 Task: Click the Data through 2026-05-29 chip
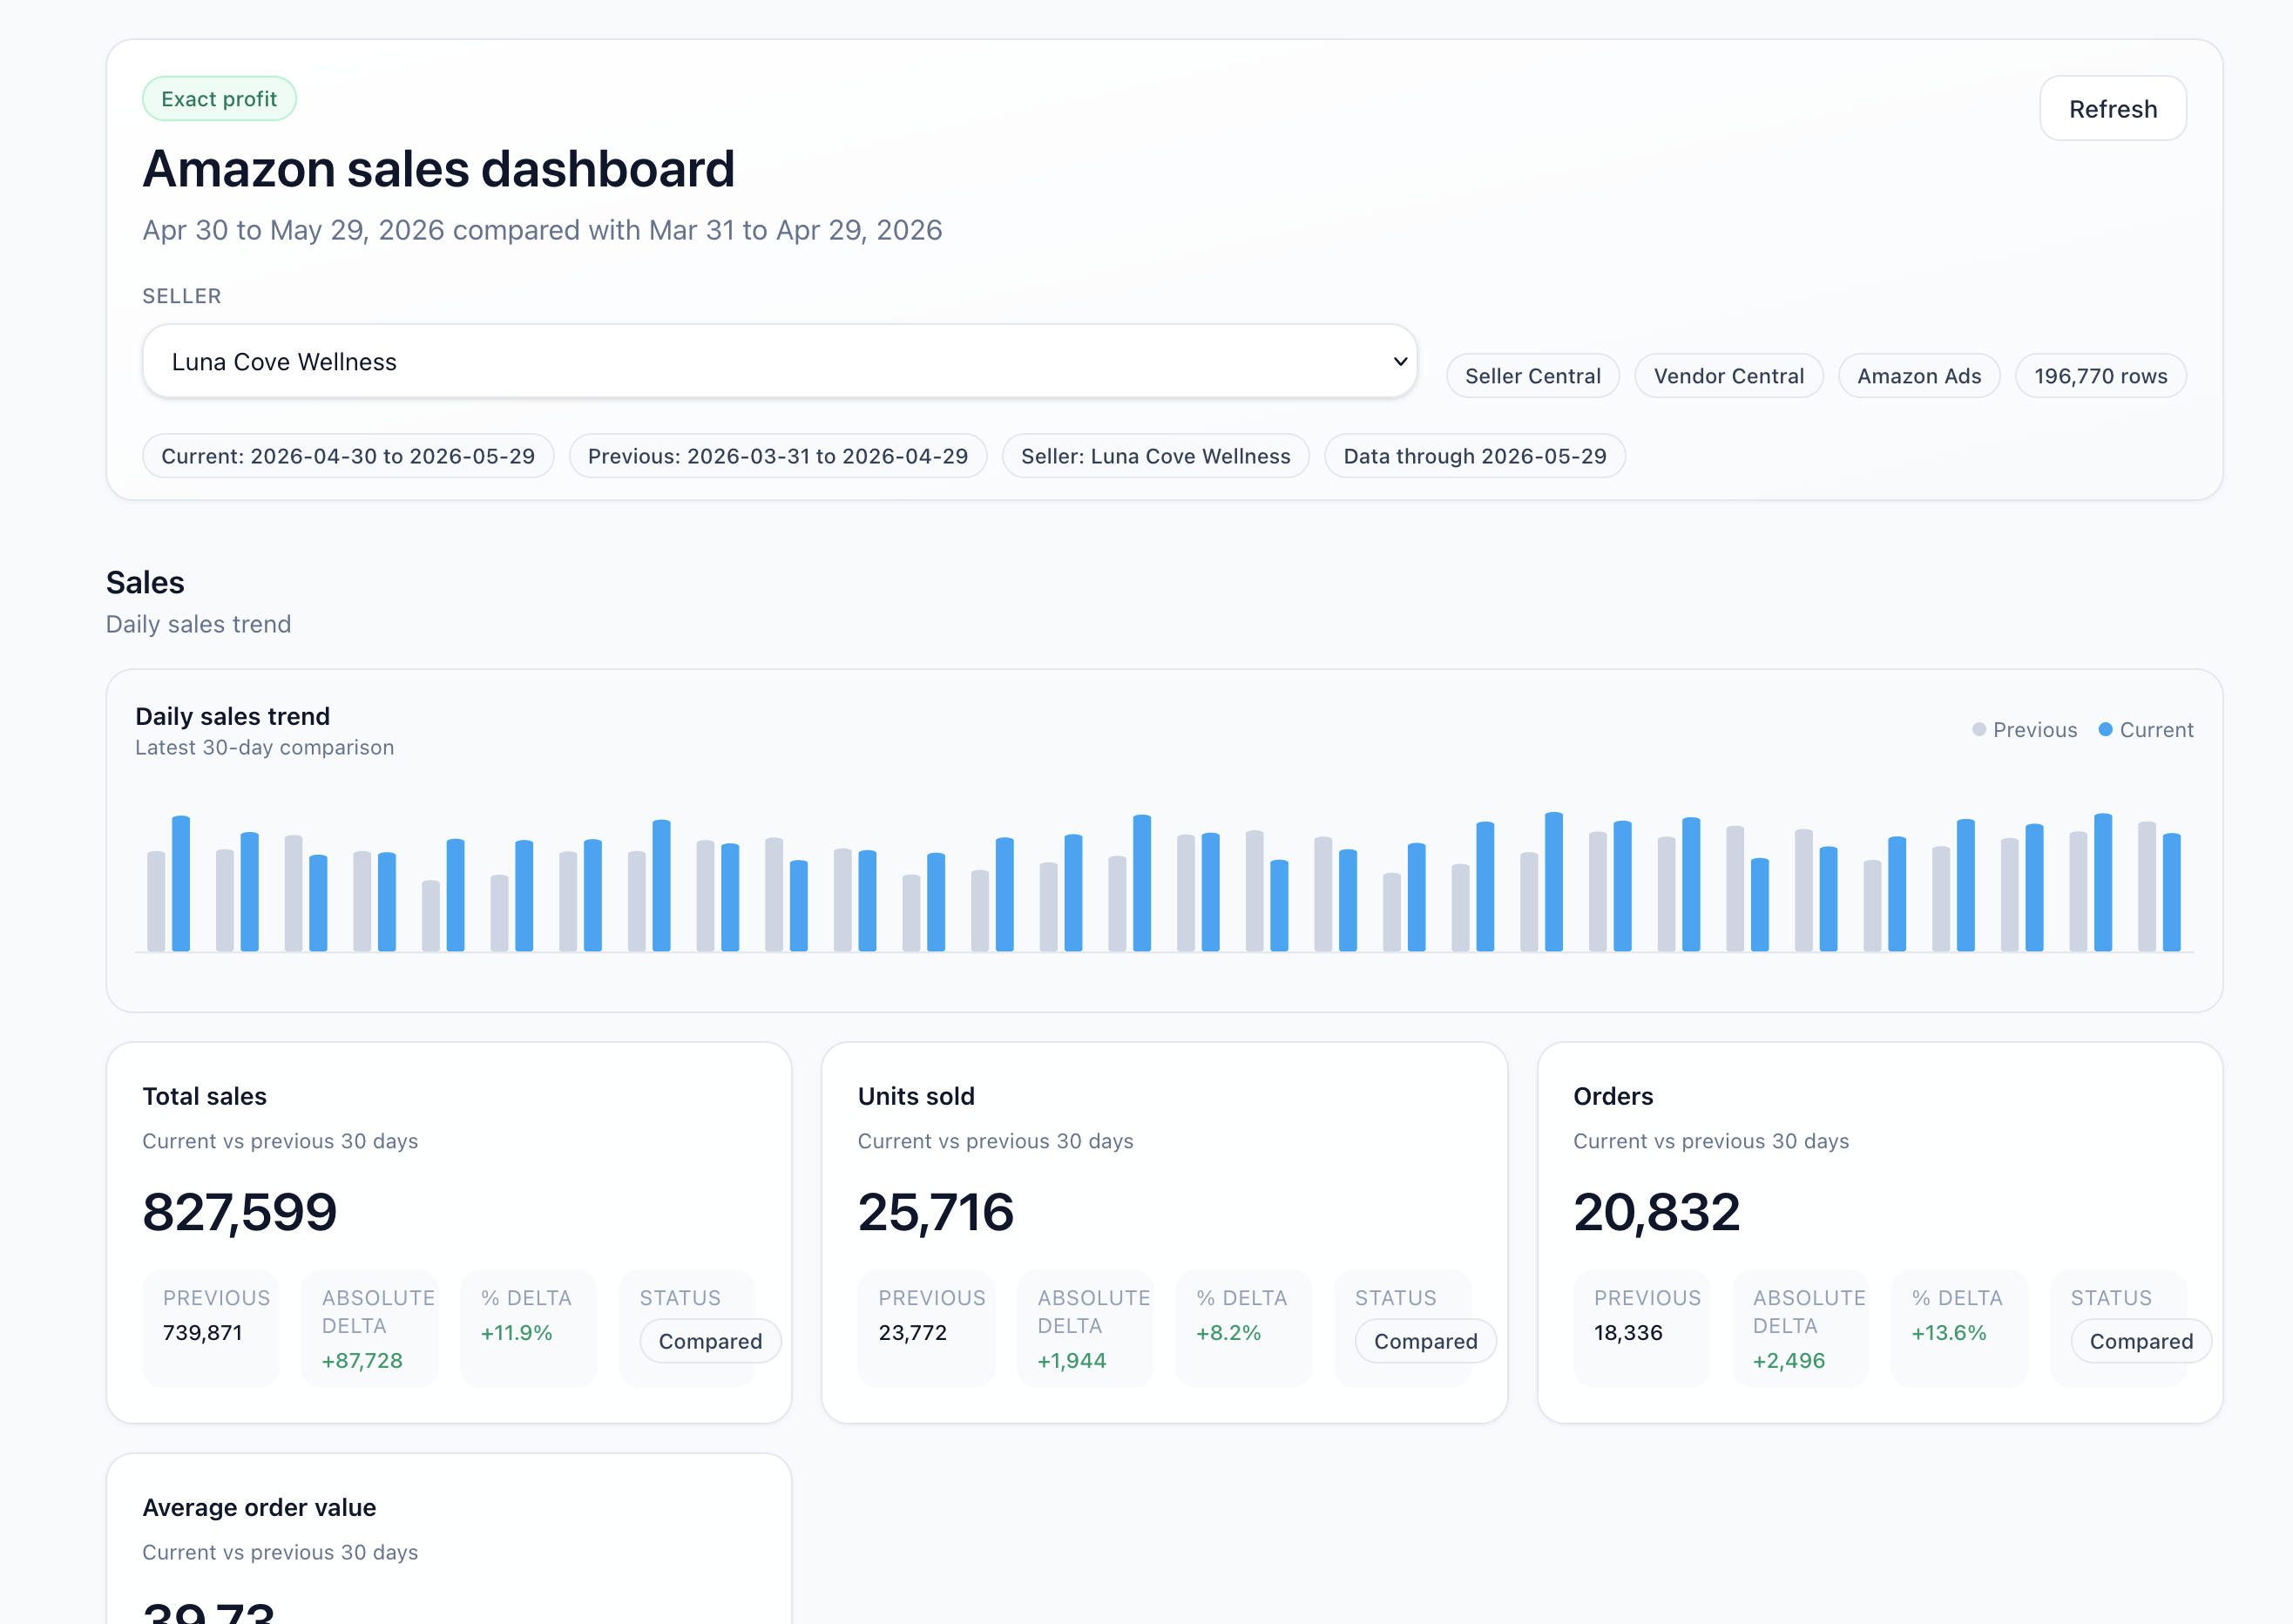(x=1474, y=456)
